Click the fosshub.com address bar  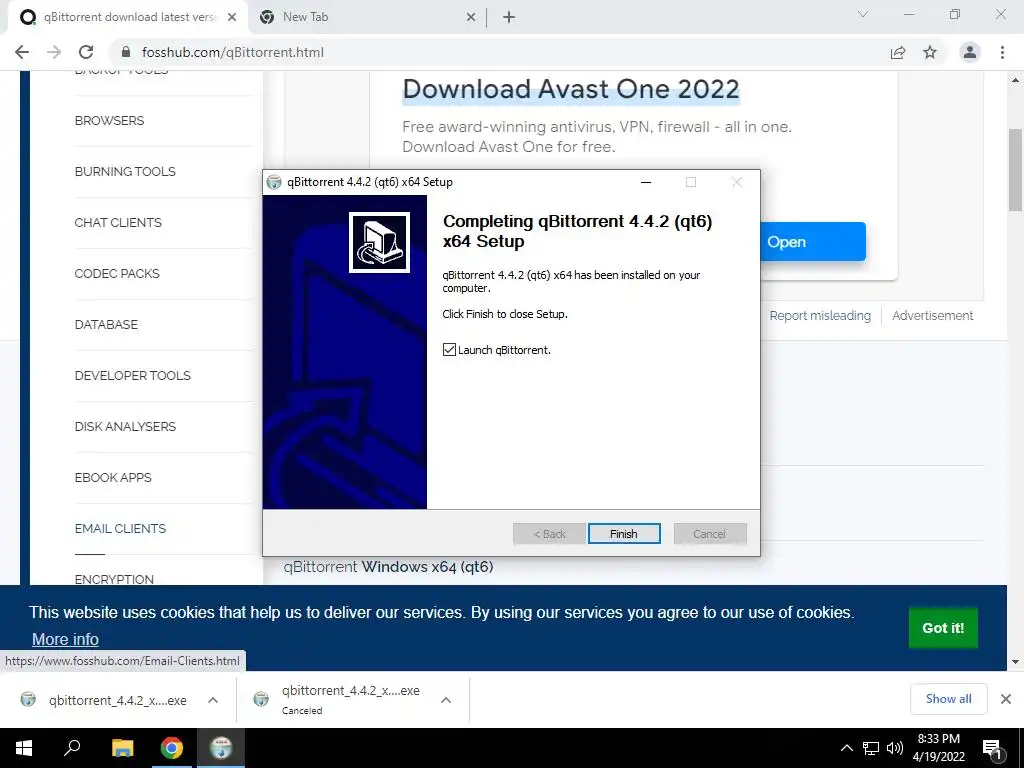[x=496, y=52]
